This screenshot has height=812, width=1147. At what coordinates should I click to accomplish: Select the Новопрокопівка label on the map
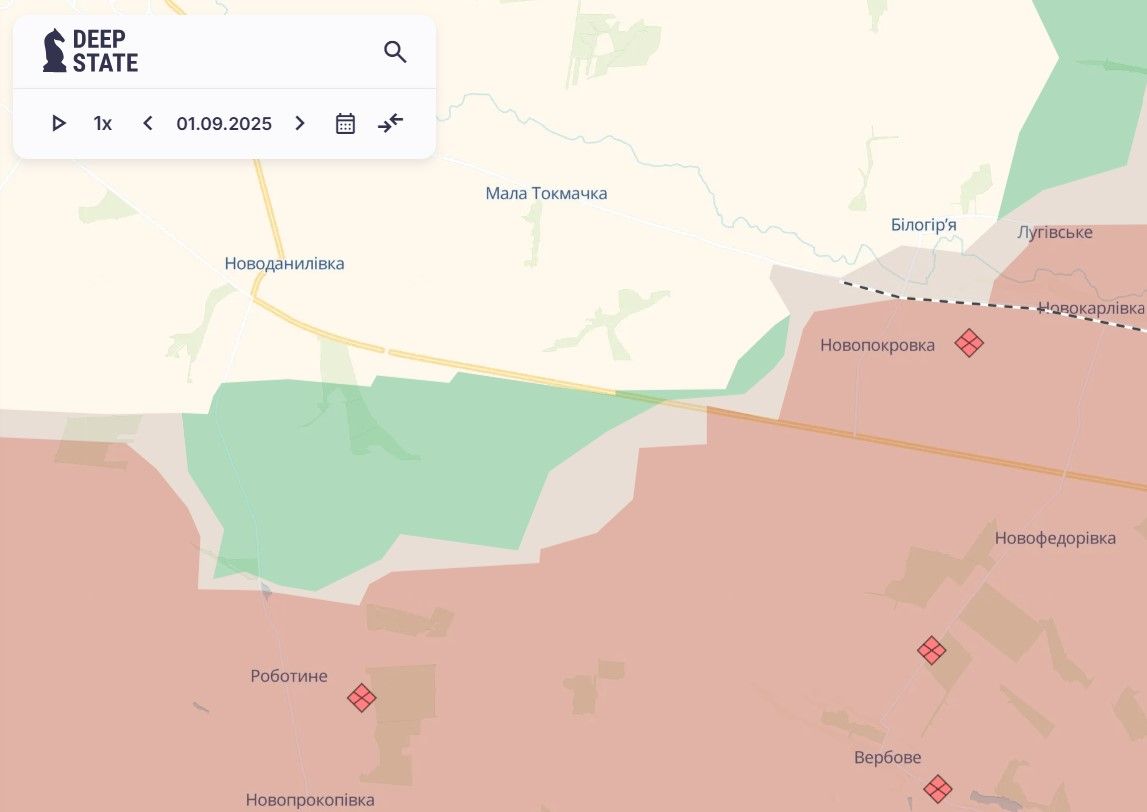pyautogui.click(x=310, y=800)
